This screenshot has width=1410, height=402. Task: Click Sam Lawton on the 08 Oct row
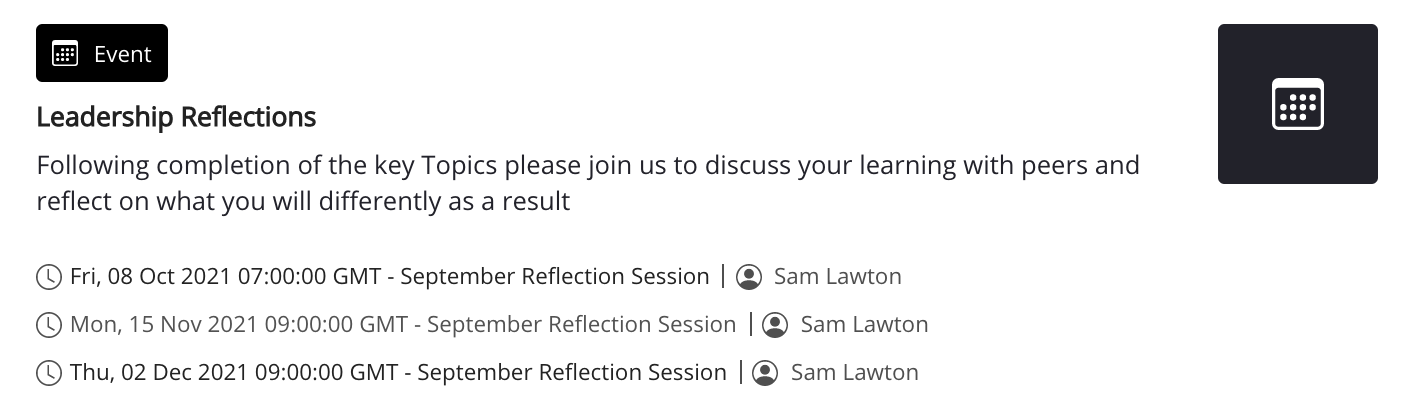(x=837, y=276)
